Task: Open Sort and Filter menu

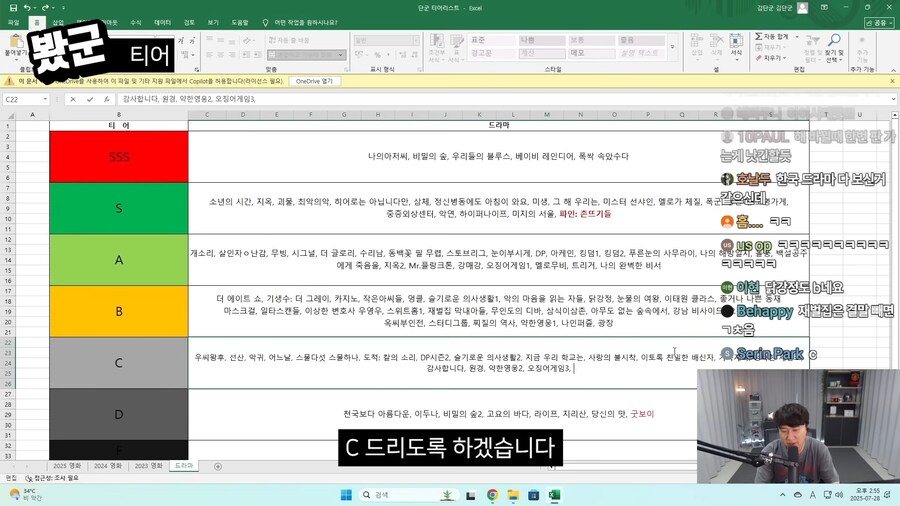Action: (x=812, y=48)
